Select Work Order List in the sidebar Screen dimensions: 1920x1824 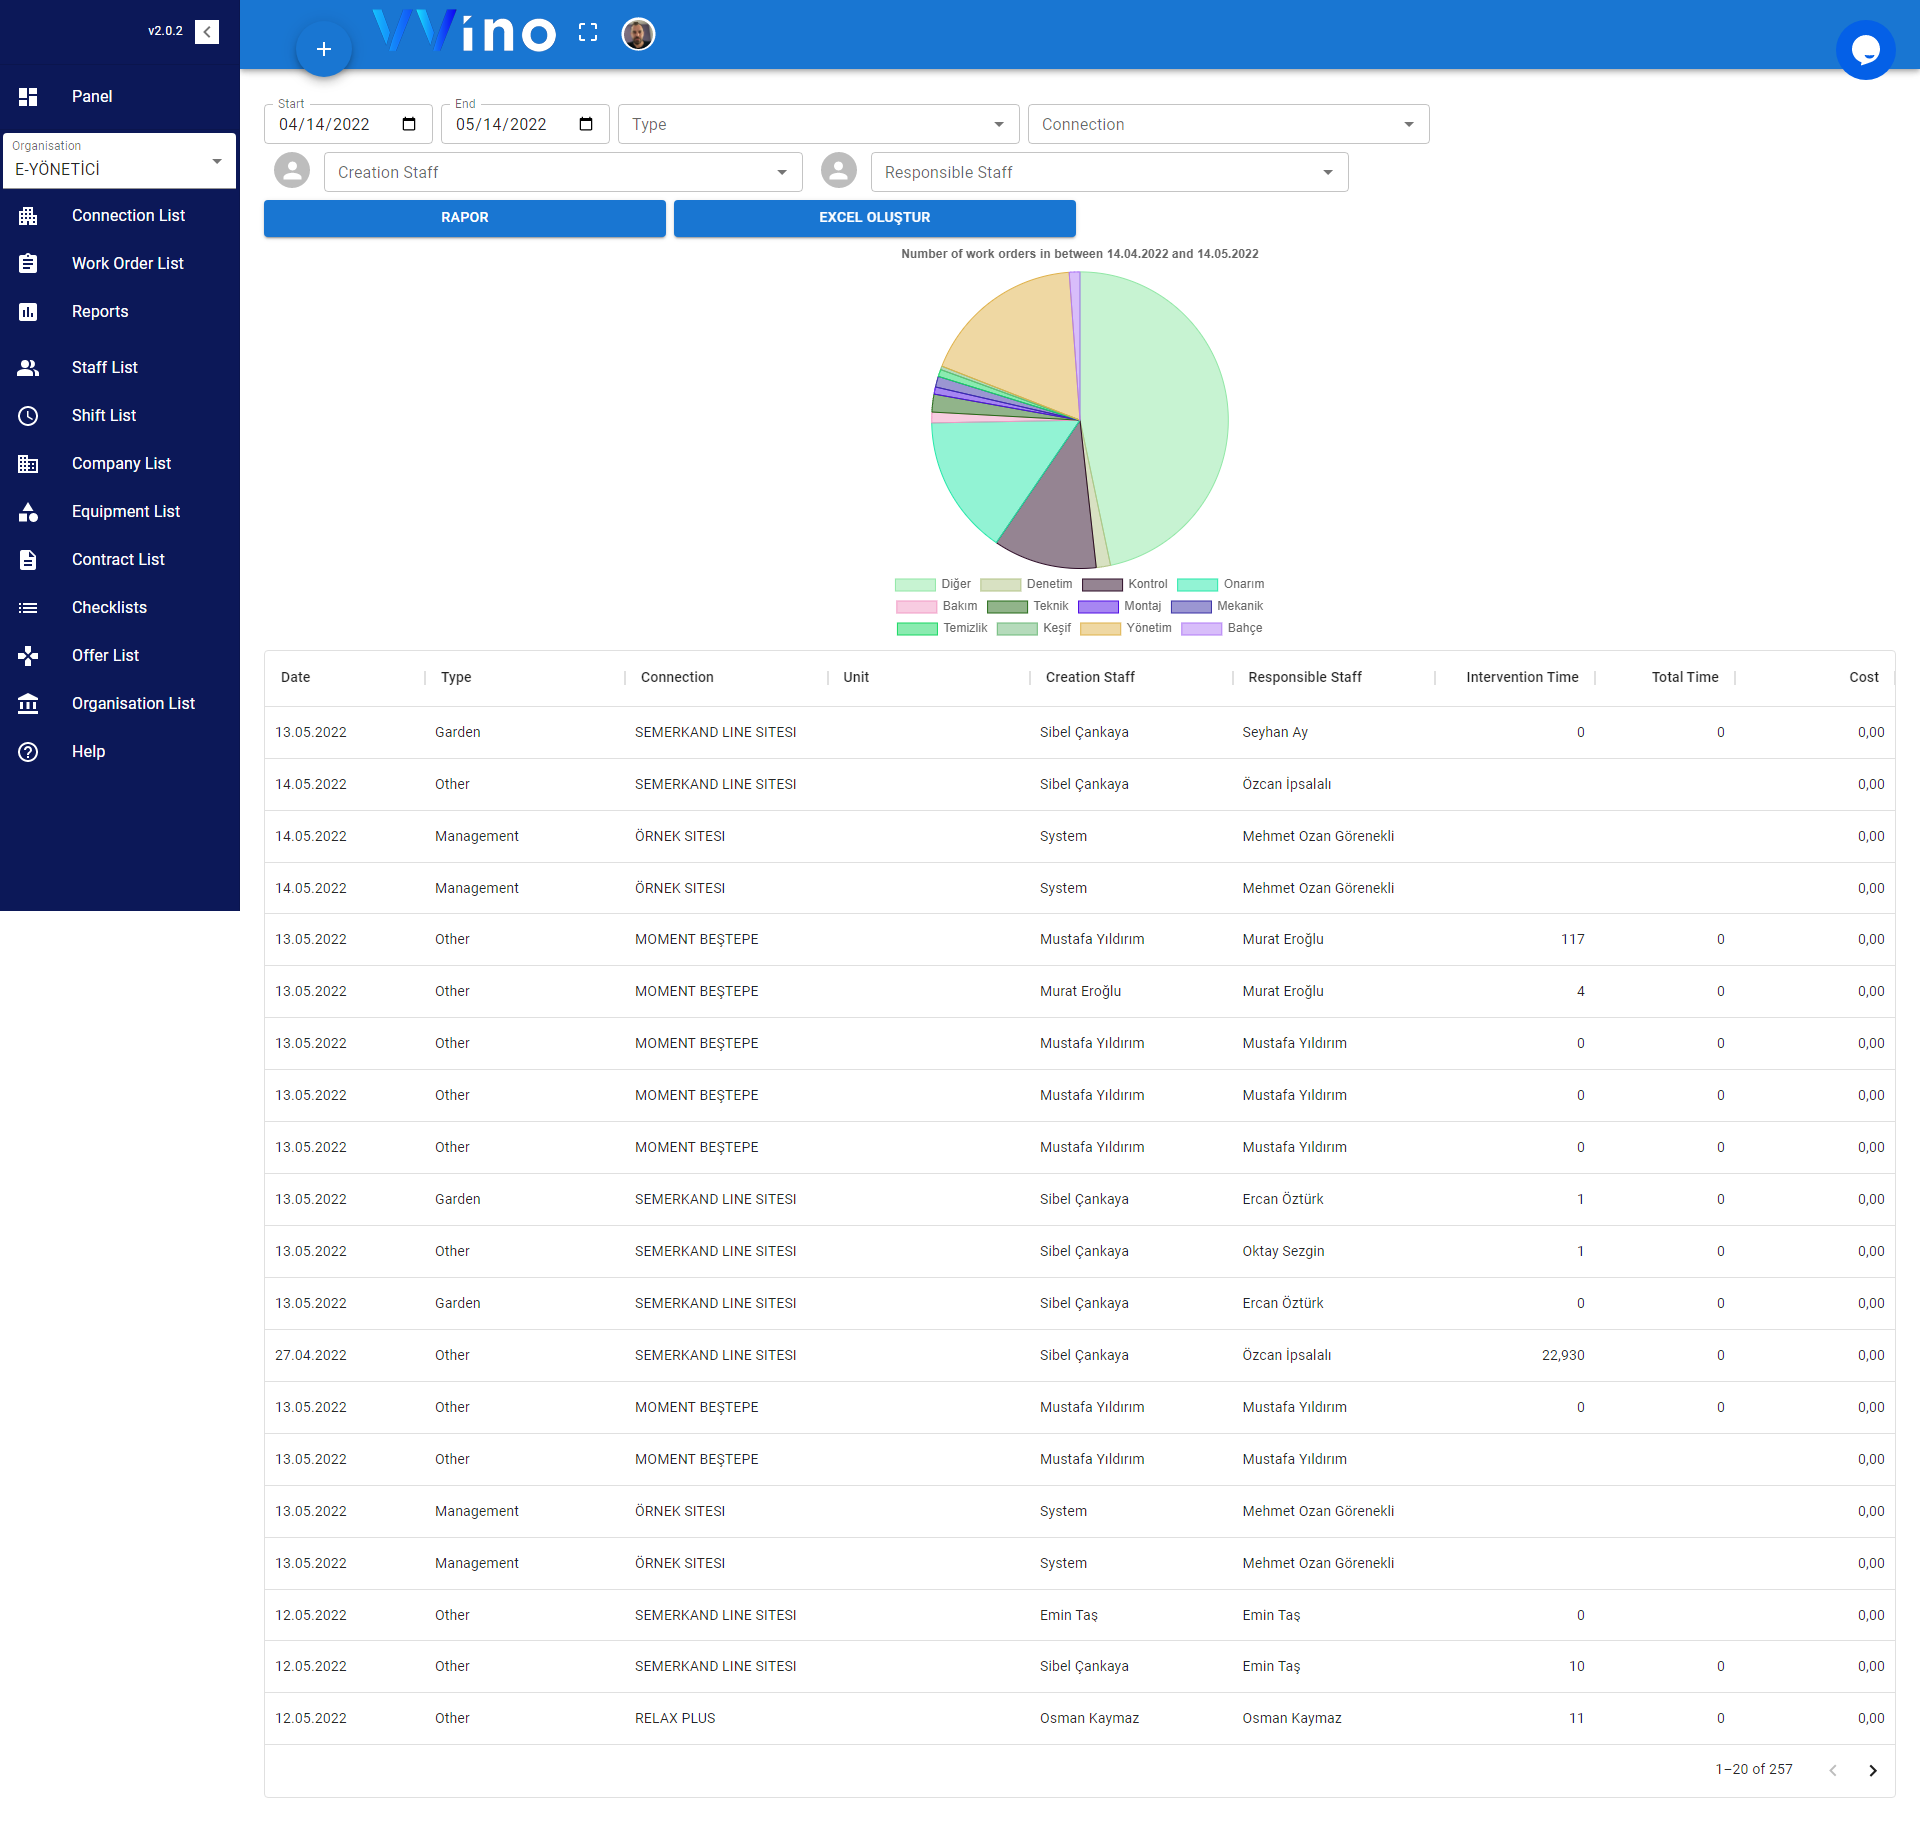coord(127,263)
